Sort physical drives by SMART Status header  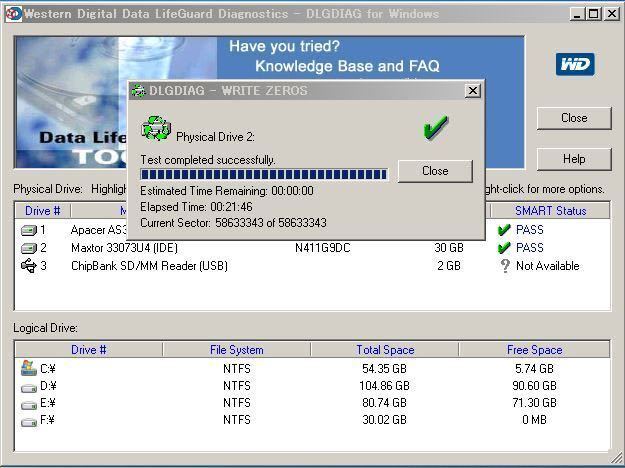click(x=550, y=210)
